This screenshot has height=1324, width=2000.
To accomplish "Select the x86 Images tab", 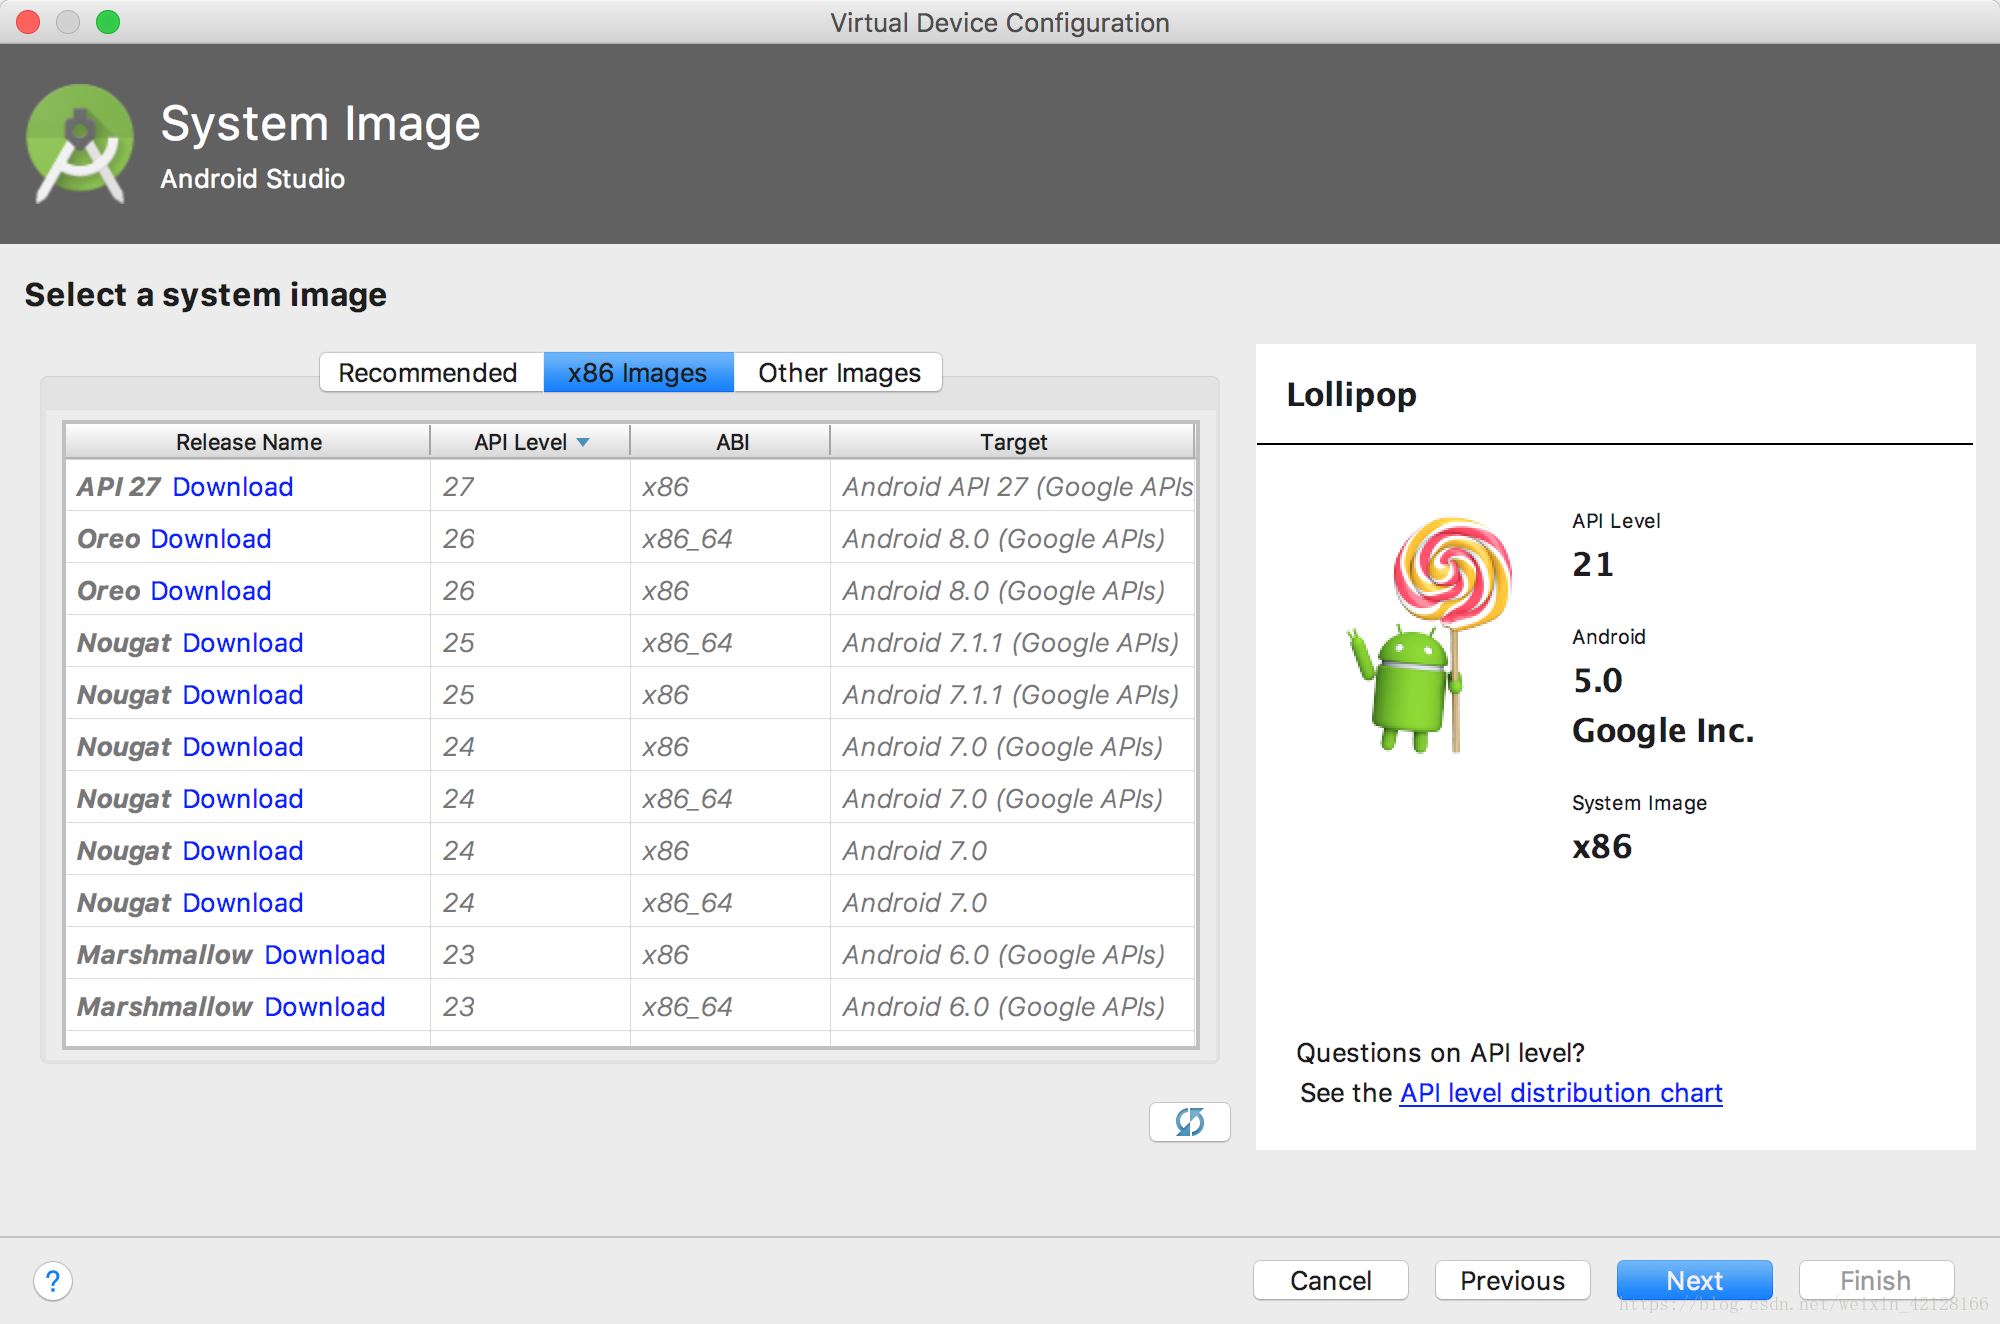I will [637, 372].
